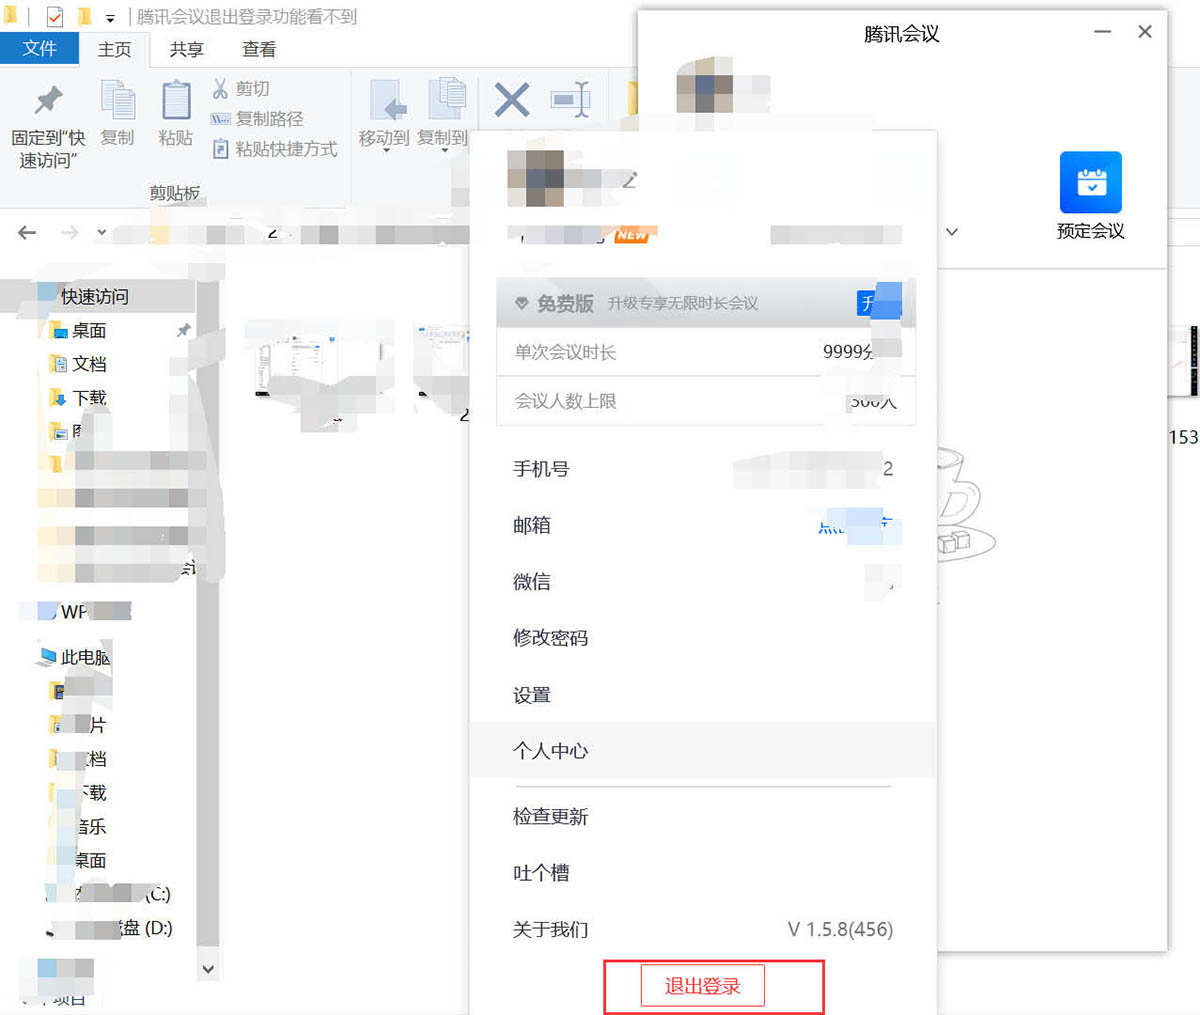Click the Paste clipboard icon
1200x1015 pixels.
point(176,100)
